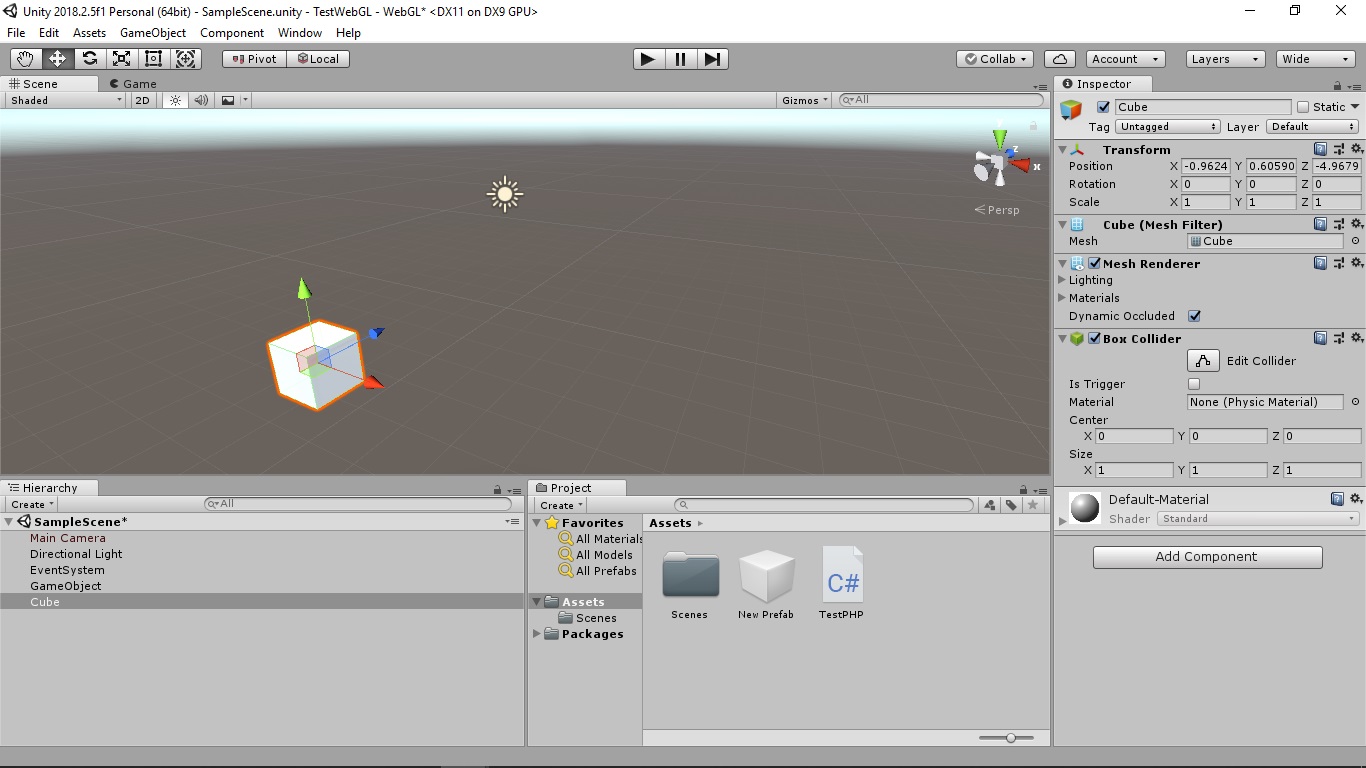Toggle the Cube active checkbox in Inspector
1366x768 pixels.
pyautogui.click(x=1103, y=107)
